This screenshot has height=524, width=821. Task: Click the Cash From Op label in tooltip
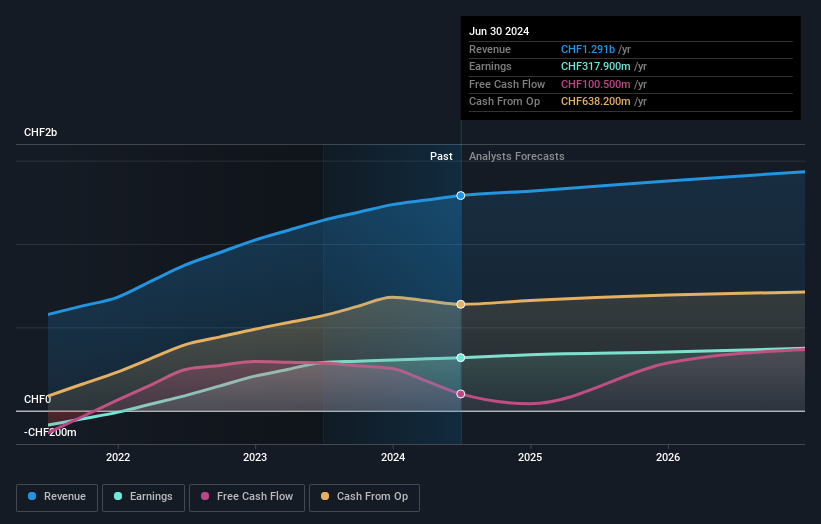504,102
